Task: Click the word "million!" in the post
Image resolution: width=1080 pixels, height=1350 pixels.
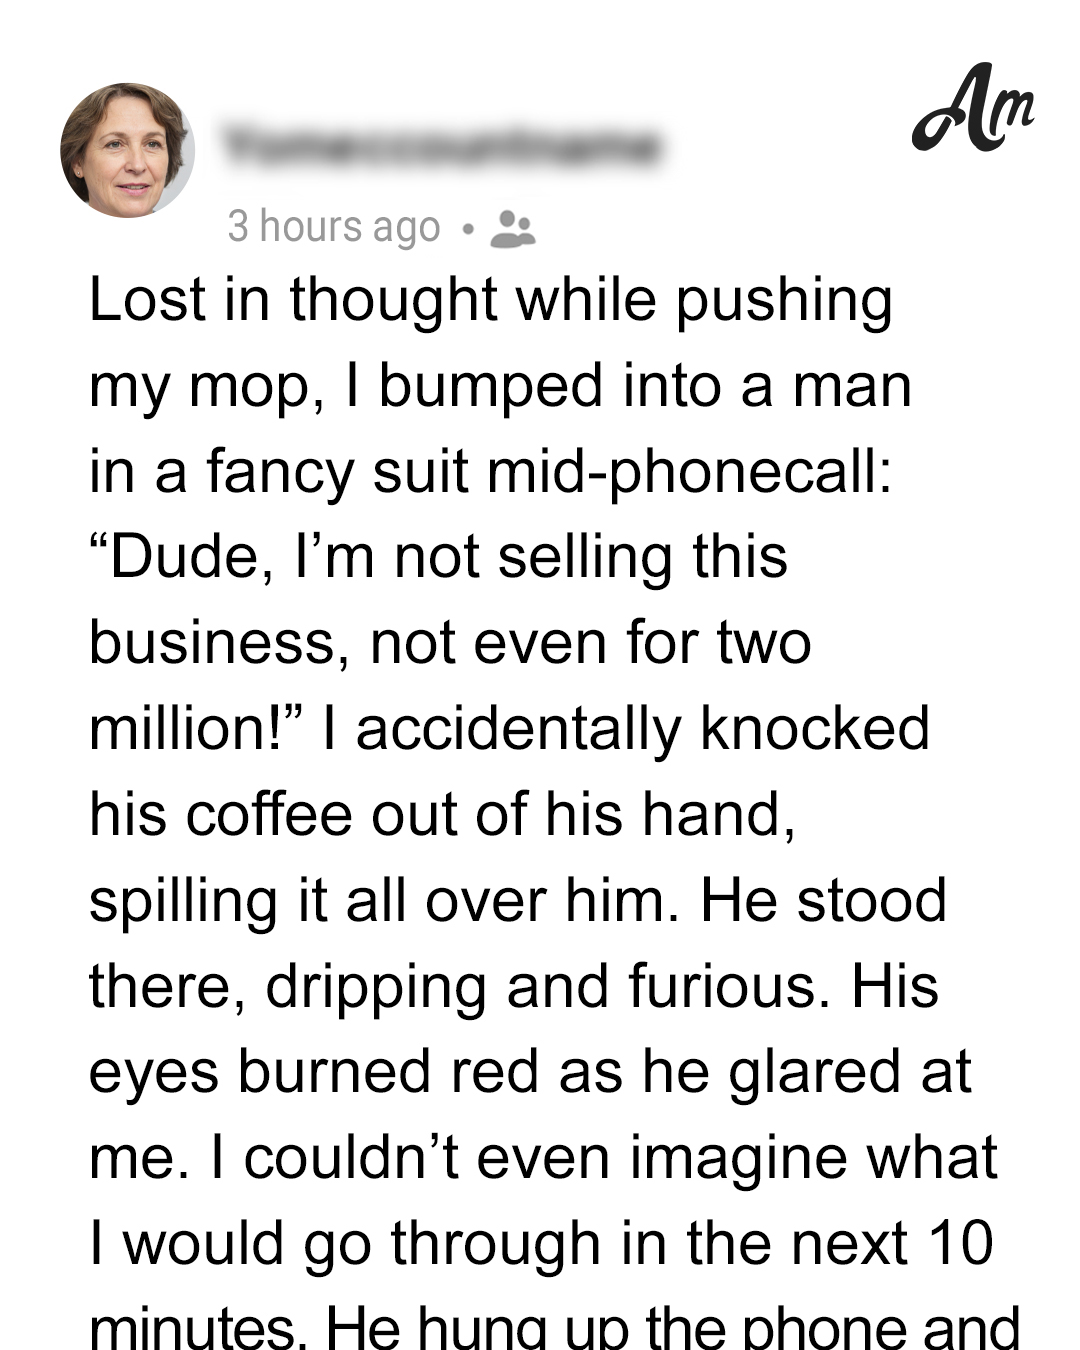Action: (196, 728)
